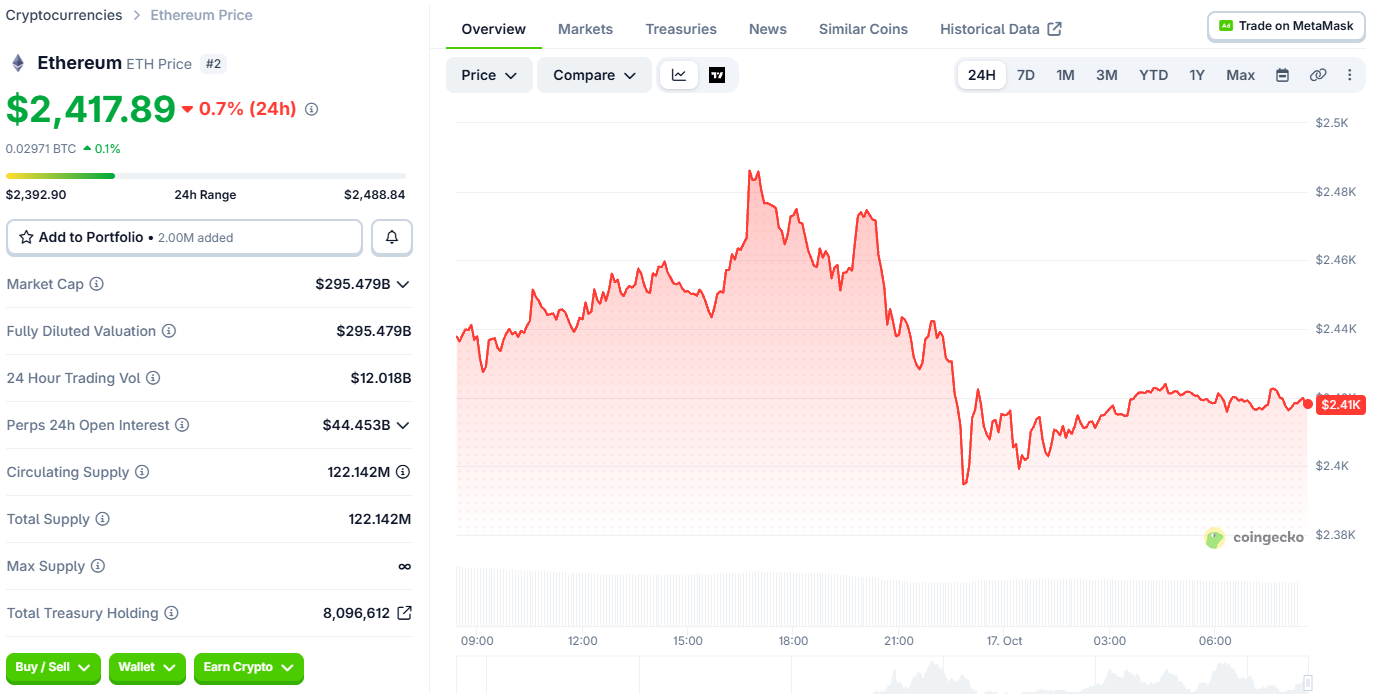Screen dimensions: 1375x694
Task: Click the chart navigator mini preview
Action: point(883,676)
